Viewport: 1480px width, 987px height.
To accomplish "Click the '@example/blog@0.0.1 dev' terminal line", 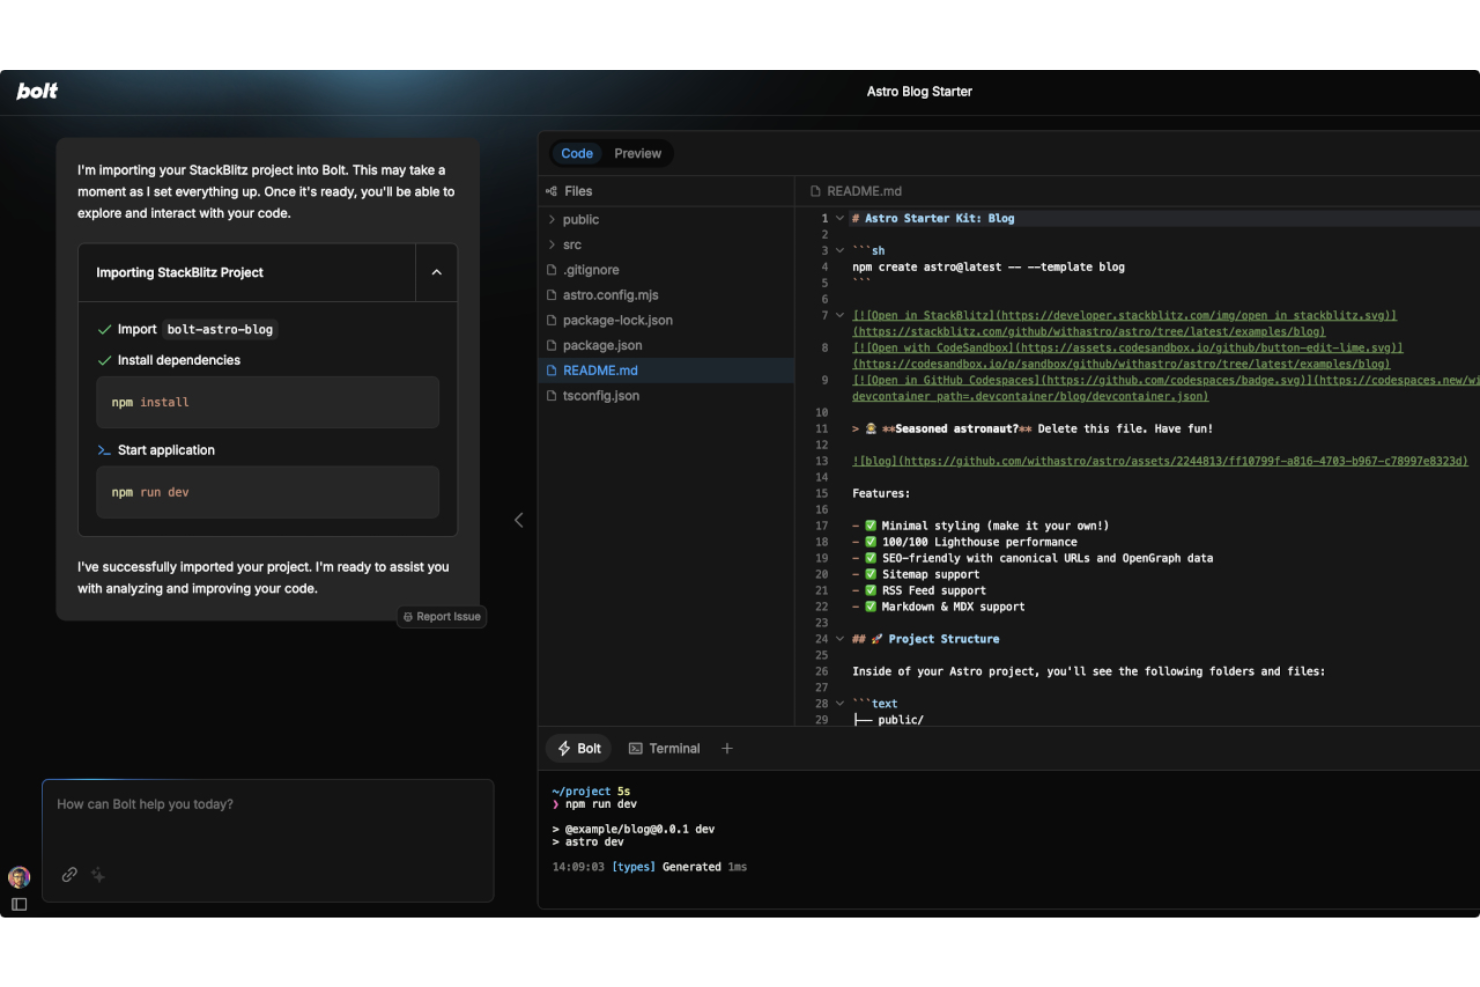I will [x=633, y=829].
